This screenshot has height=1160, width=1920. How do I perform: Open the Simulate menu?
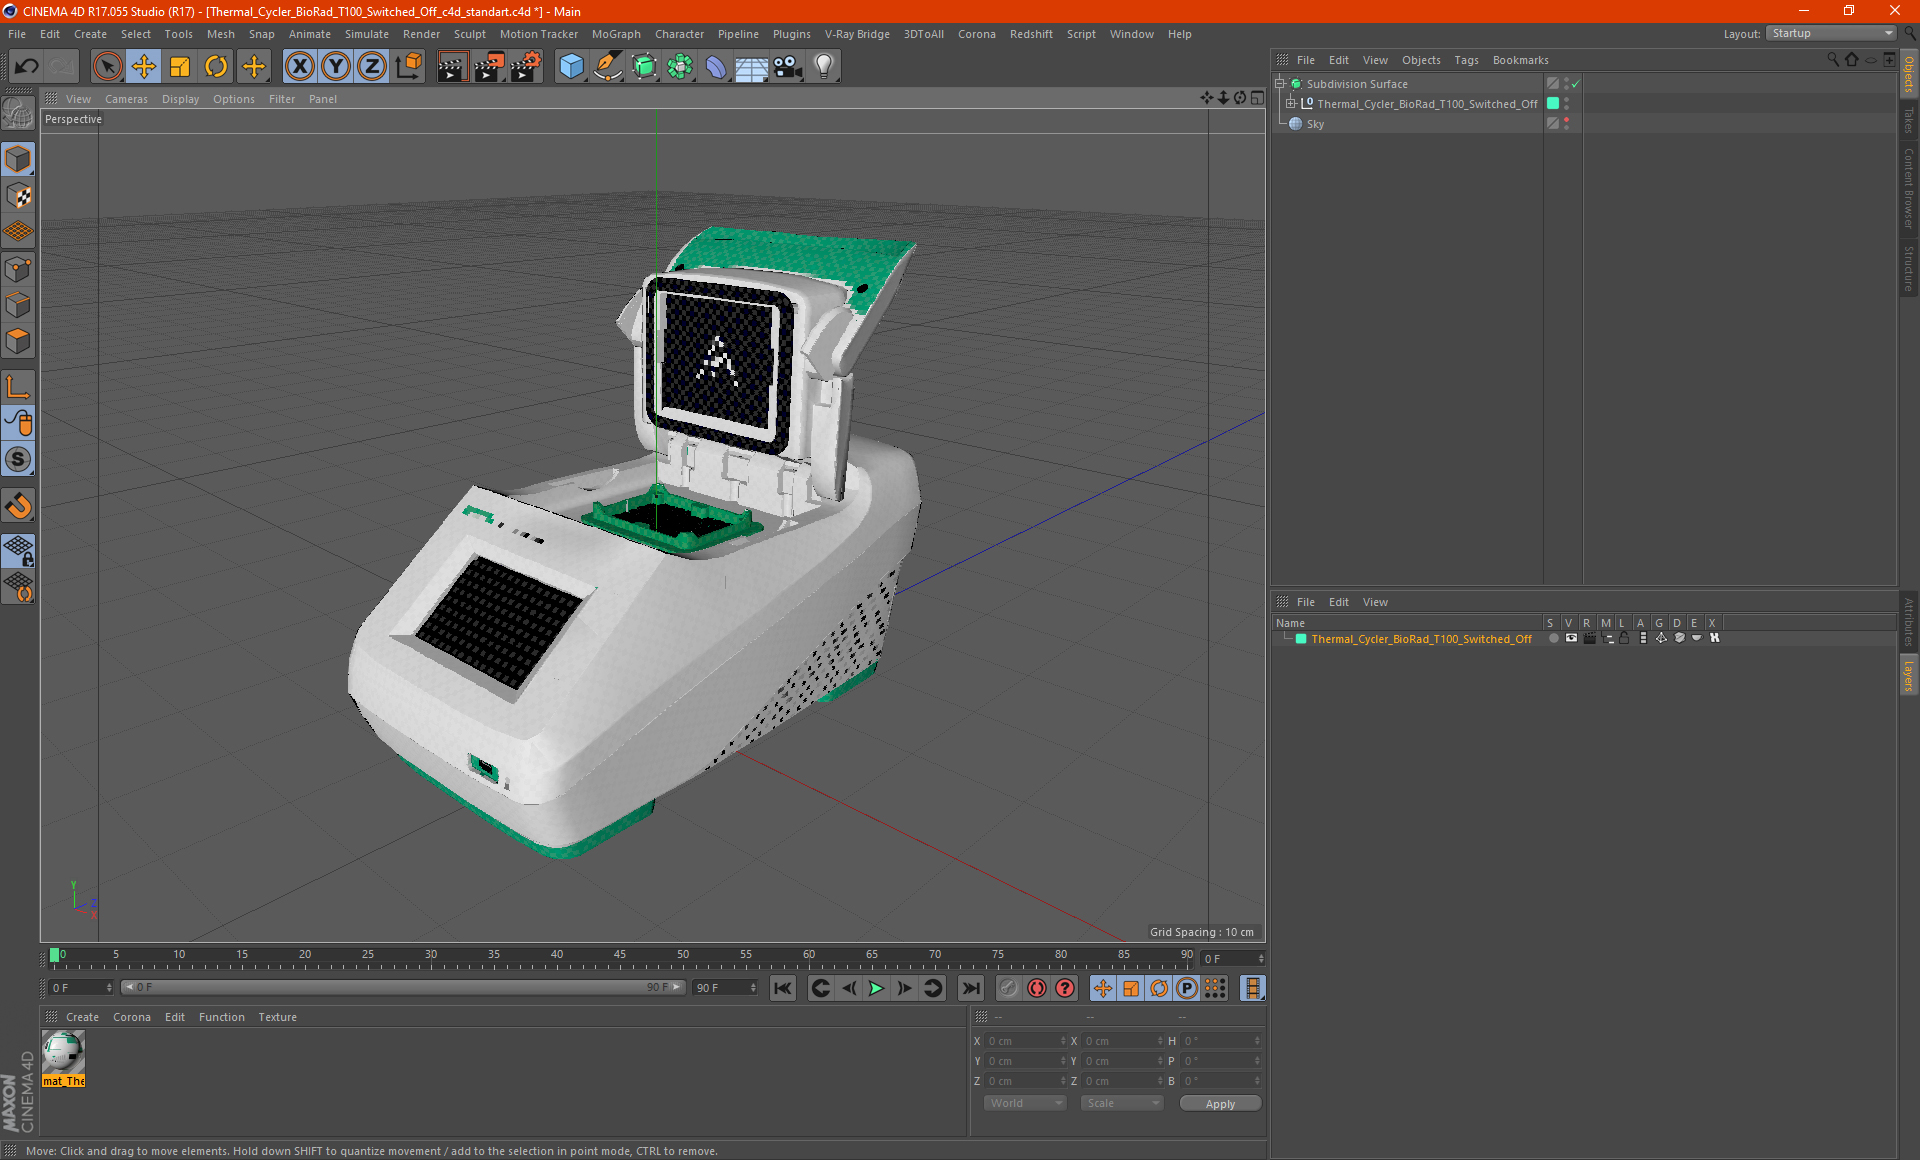(x=366, y=34)
